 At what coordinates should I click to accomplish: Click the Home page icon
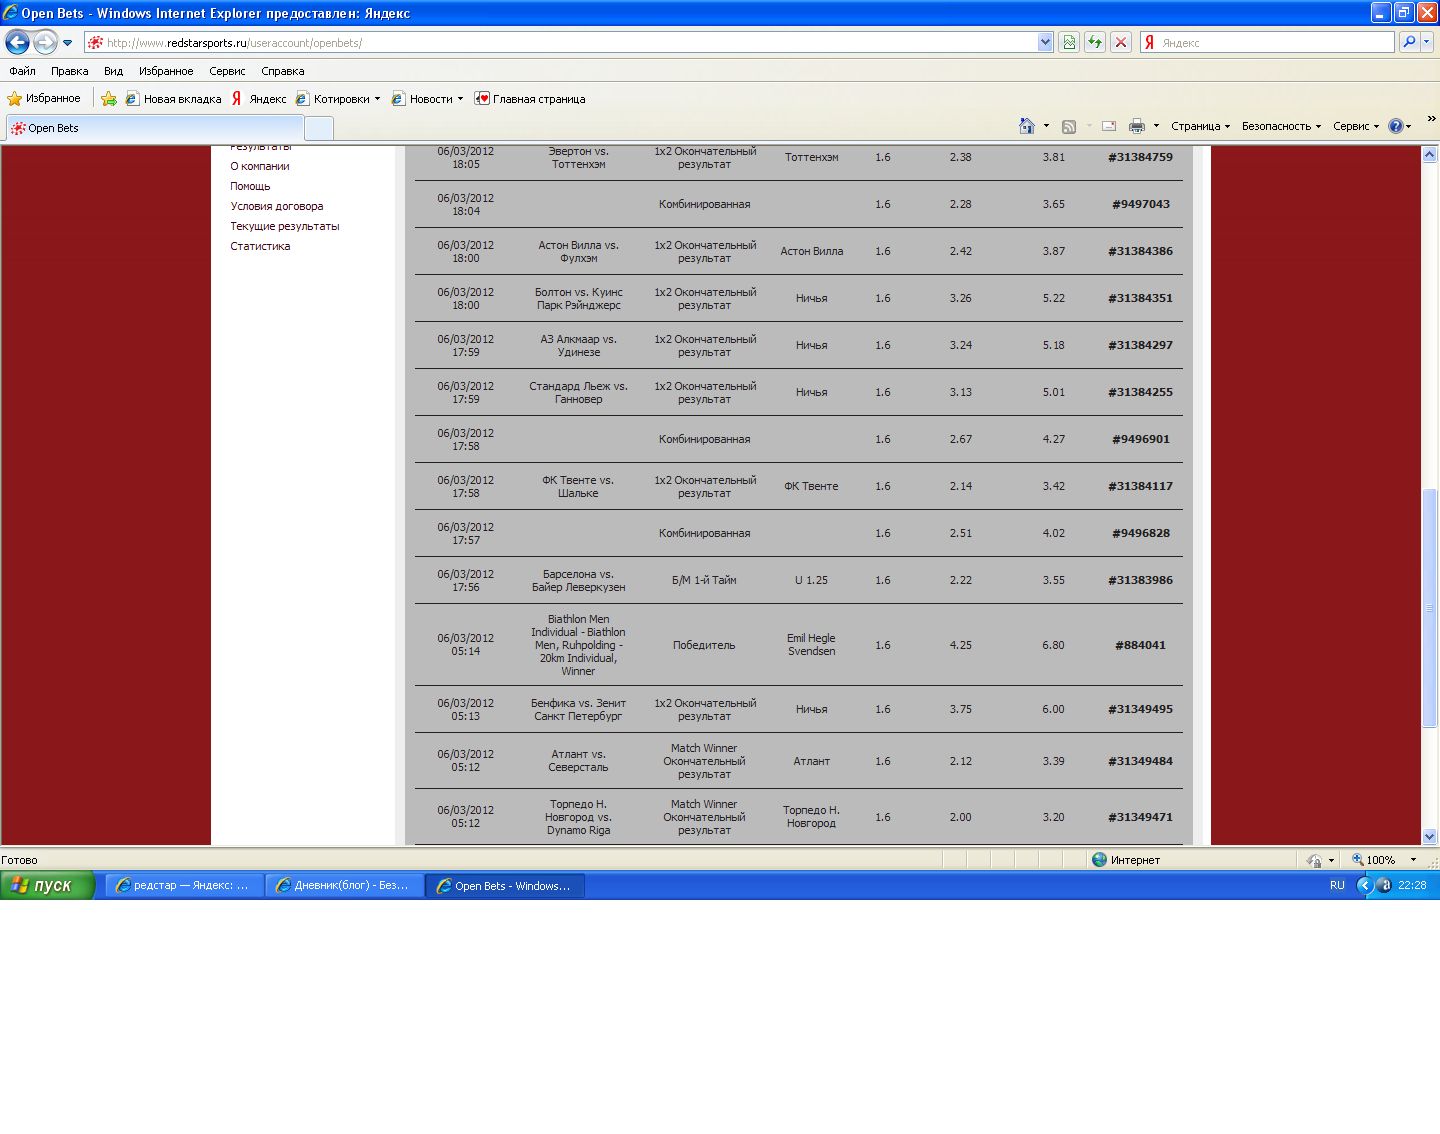[1026, 126]
